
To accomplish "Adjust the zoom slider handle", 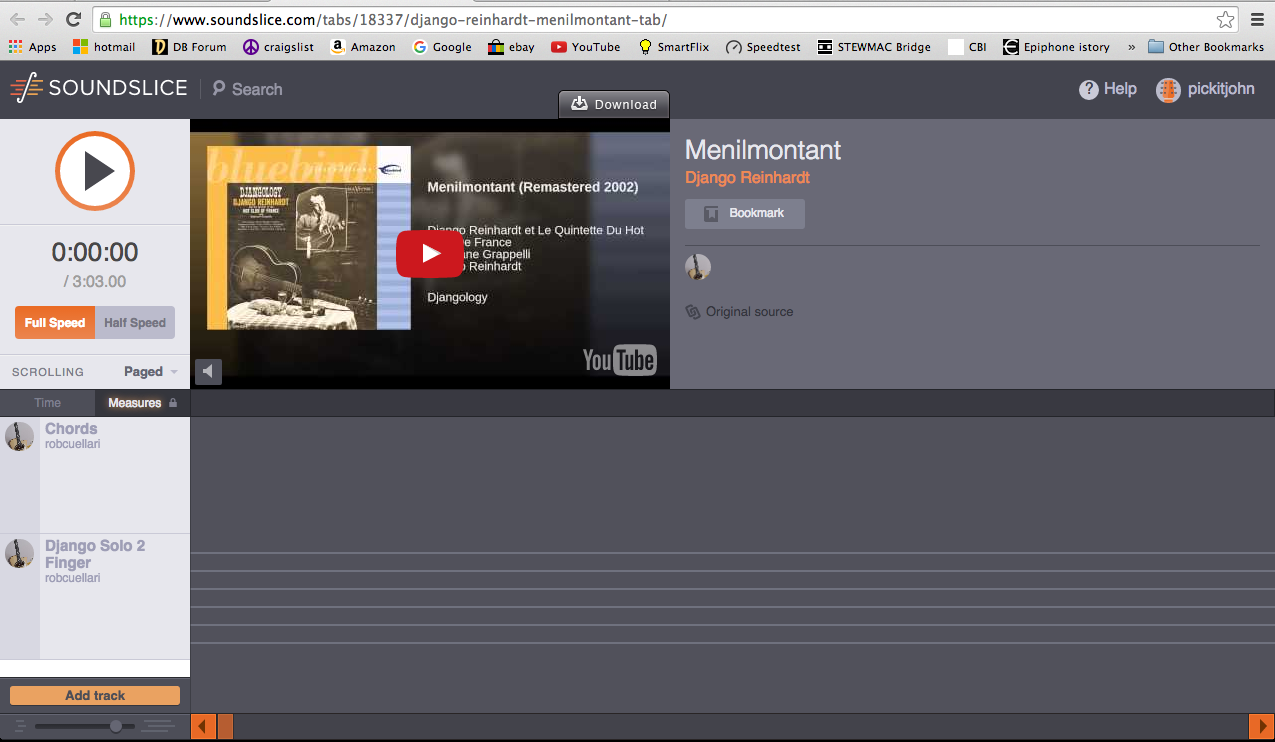I will pyautogui.click(x=116, y=726).
